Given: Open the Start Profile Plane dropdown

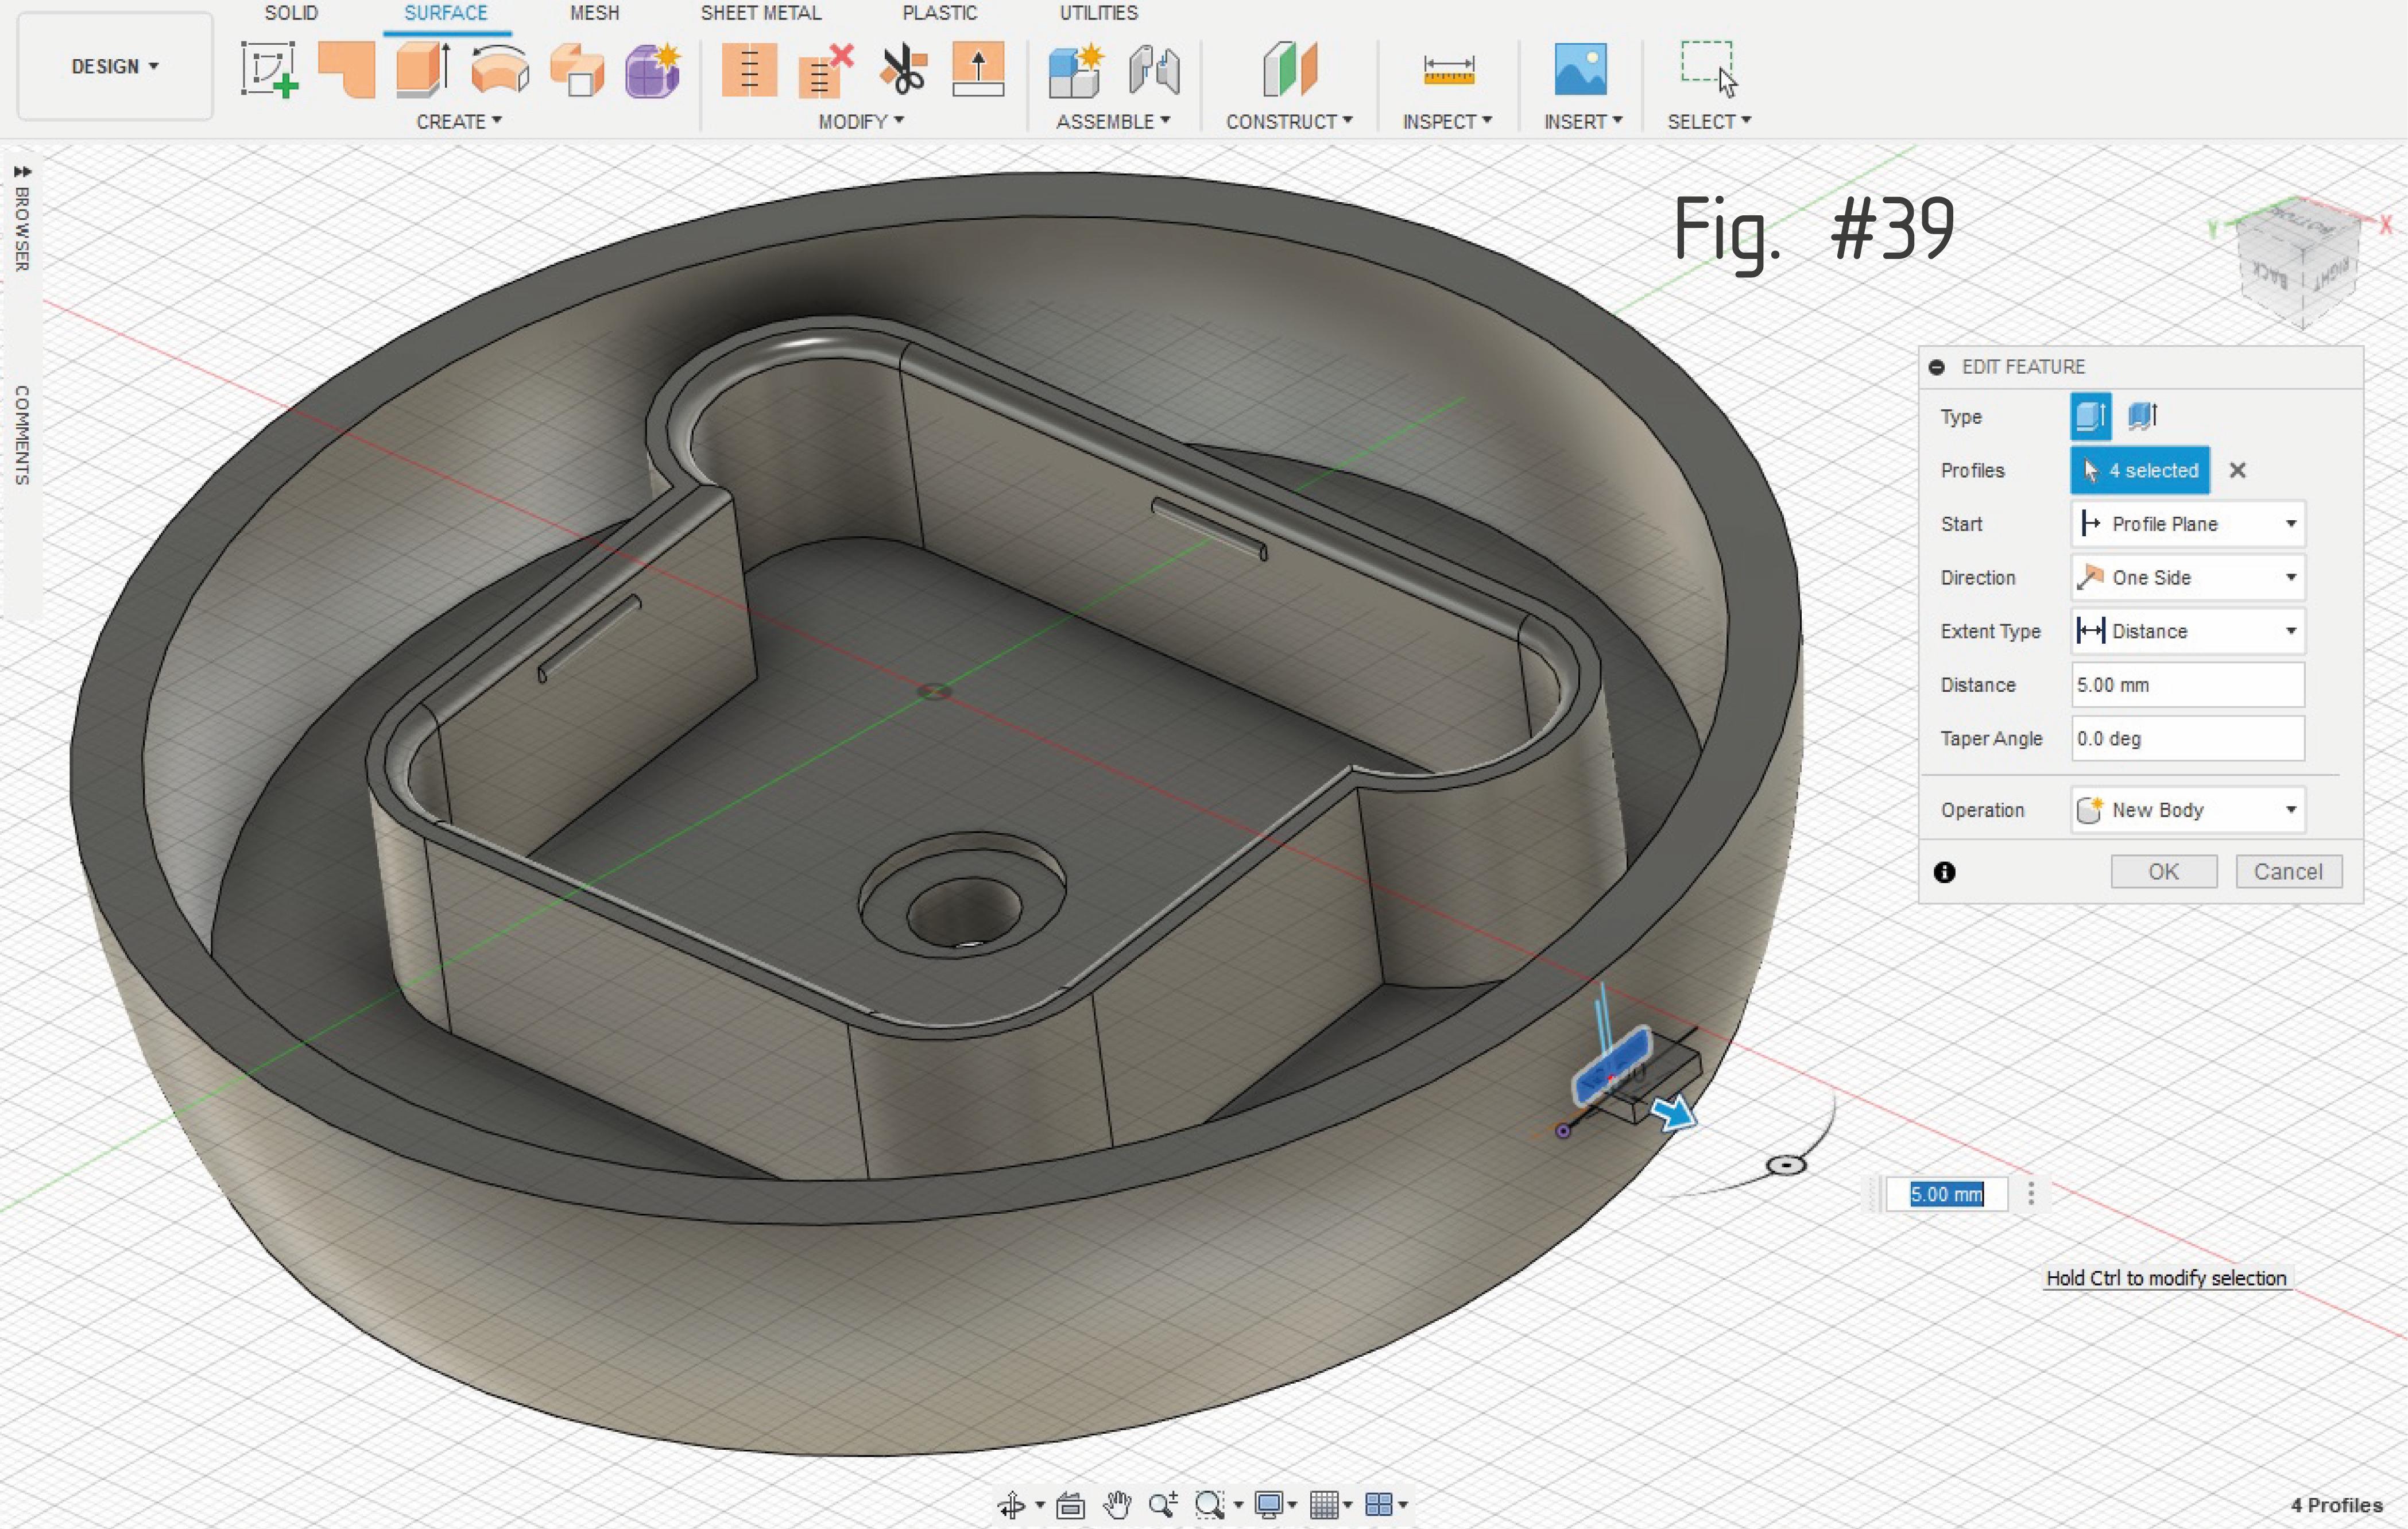Looking at the screenshot, I should click(x=2187, y=524).
